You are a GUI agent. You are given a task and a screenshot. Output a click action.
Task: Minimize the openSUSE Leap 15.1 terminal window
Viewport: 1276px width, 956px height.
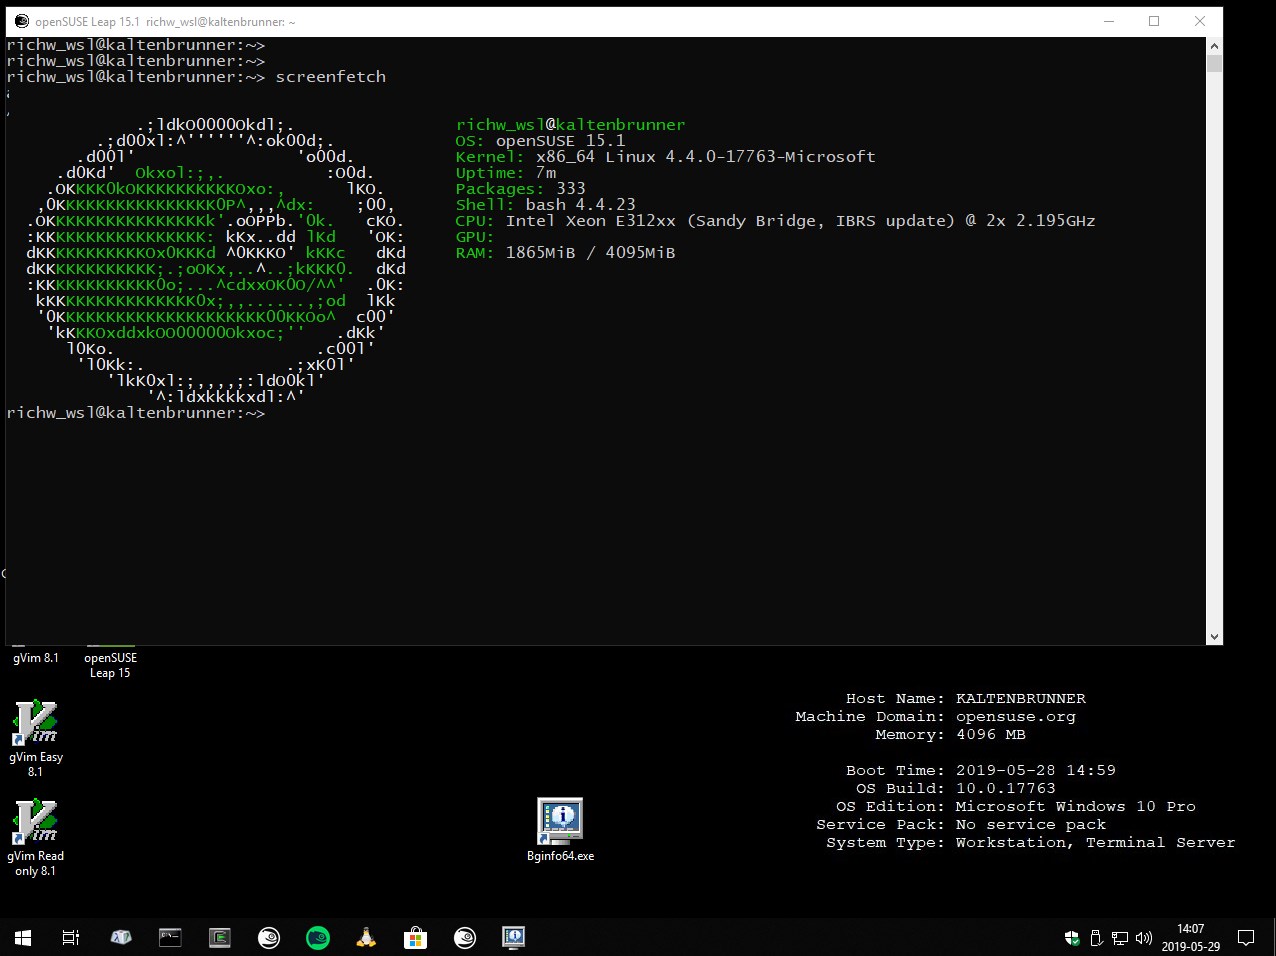pyautogui.click(x=1108, y=21)
